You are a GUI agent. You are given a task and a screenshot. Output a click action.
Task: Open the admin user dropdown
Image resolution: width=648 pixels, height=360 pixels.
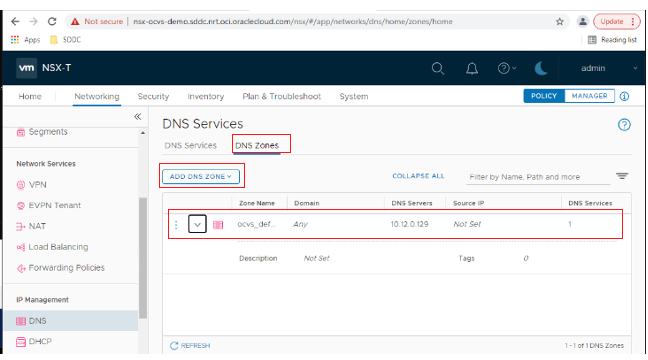click(609, 68)
